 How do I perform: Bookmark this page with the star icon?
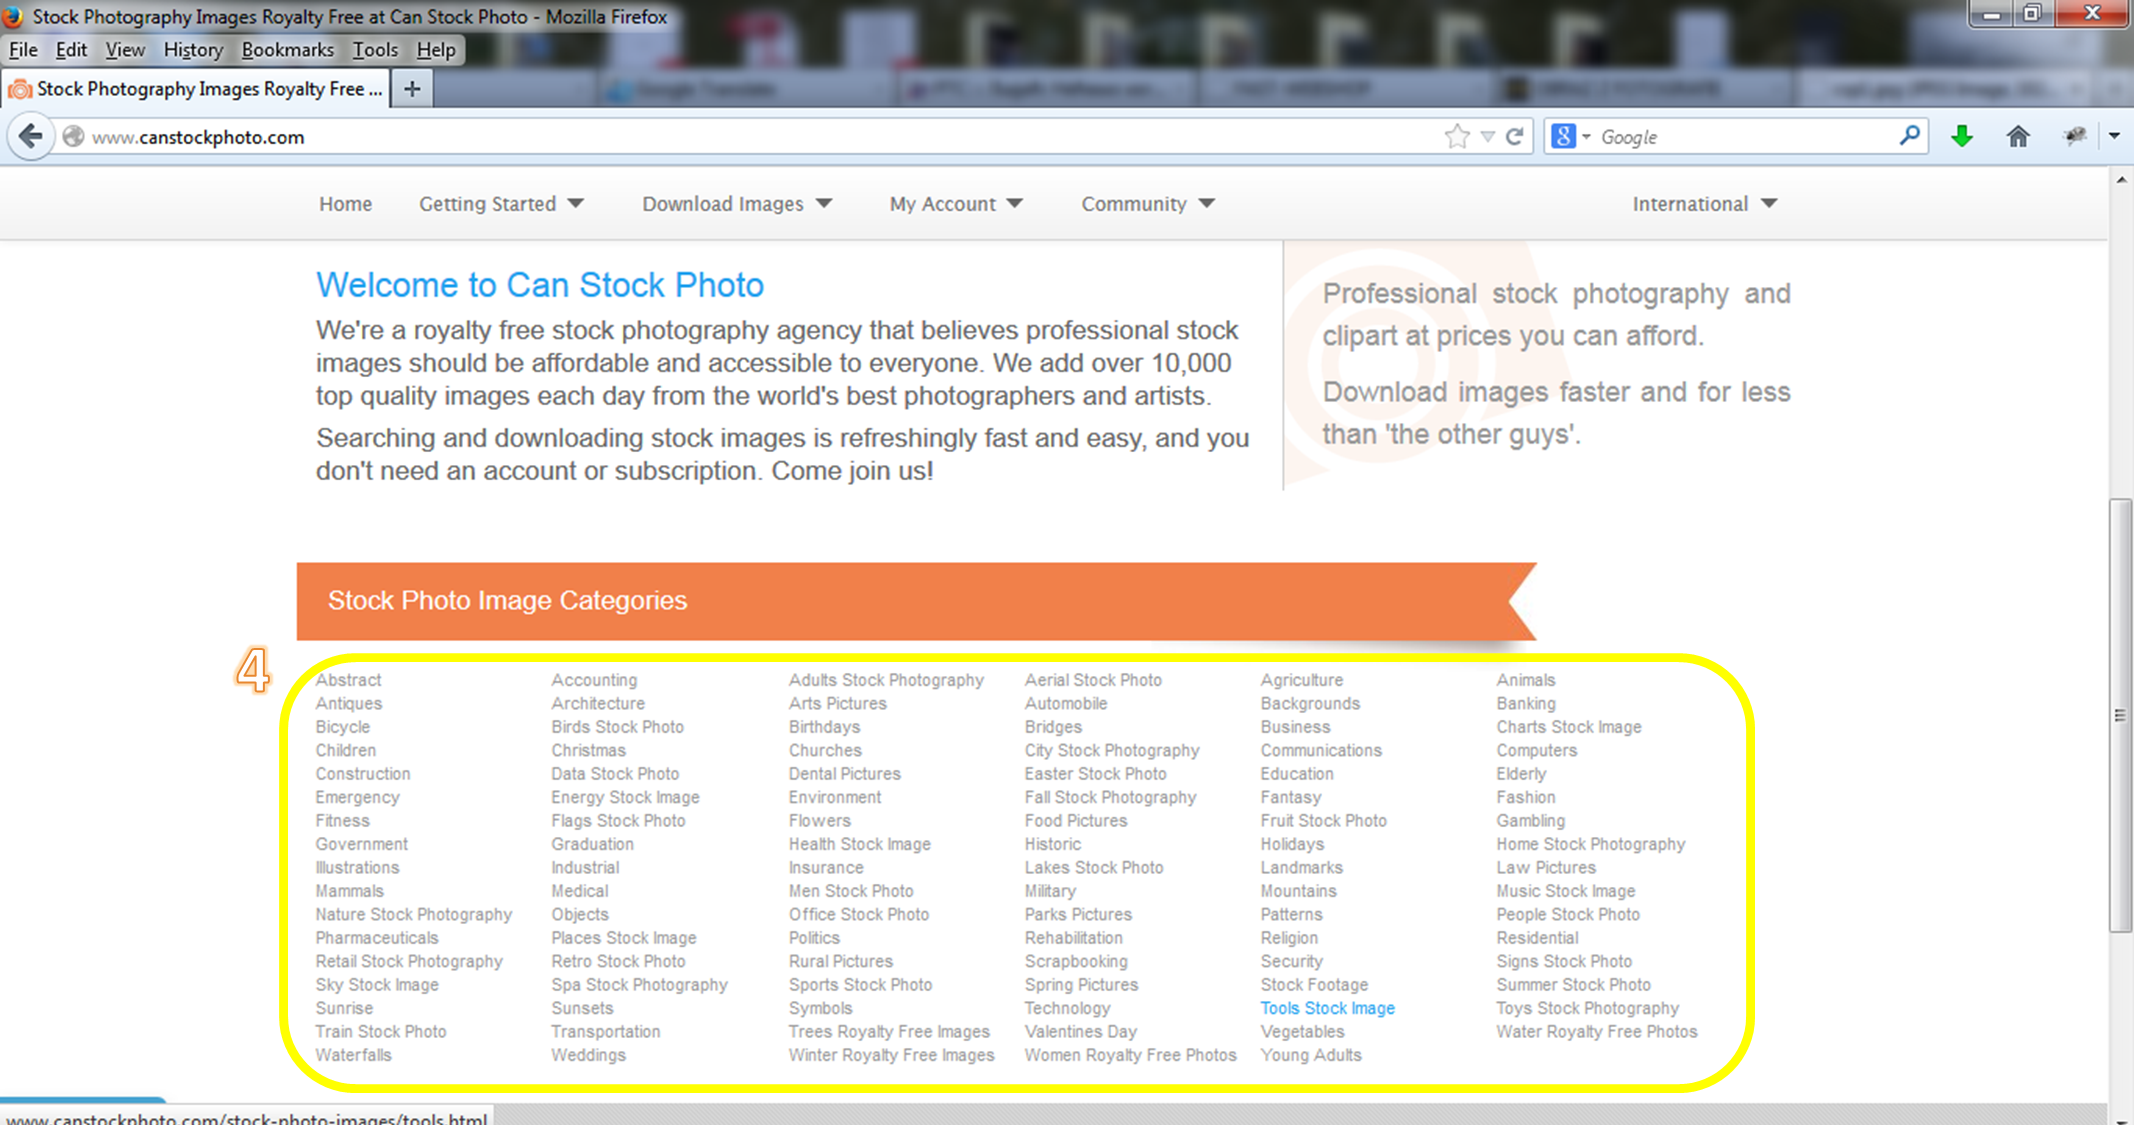pyautogui.click(x=1457, y=137)
